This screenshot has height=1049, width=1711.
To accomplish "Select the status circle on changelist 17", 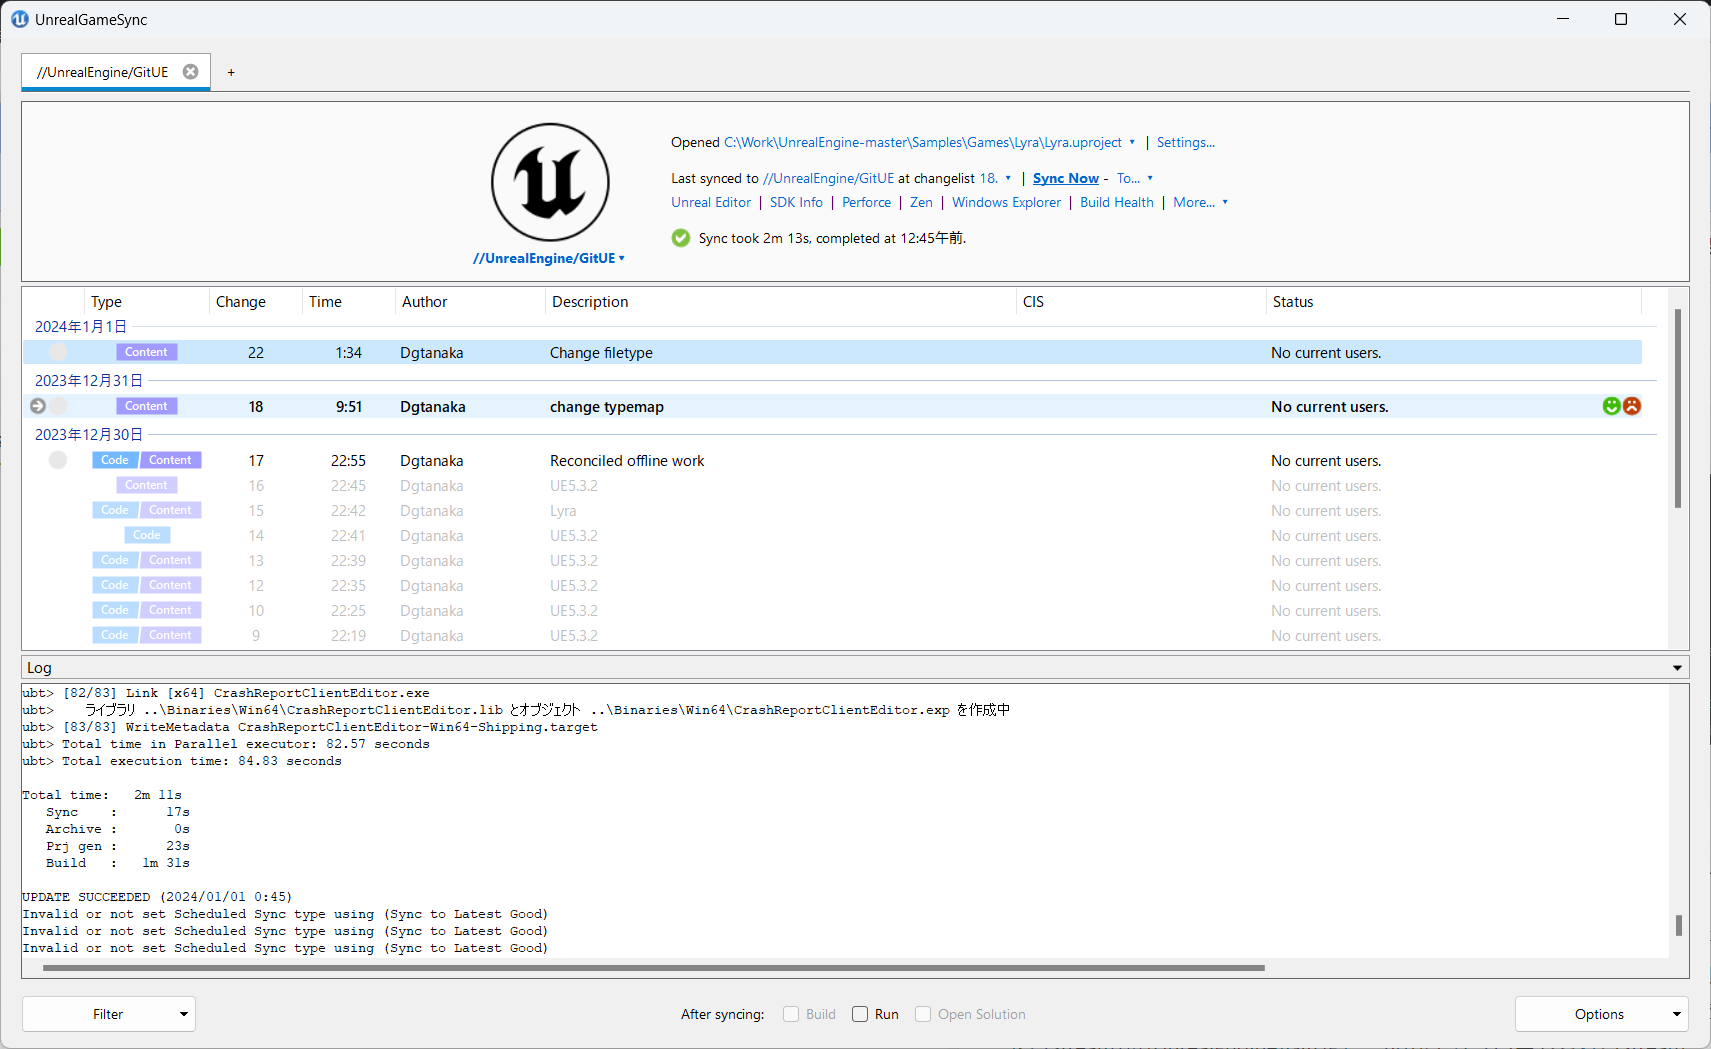I will coord(57,459).
